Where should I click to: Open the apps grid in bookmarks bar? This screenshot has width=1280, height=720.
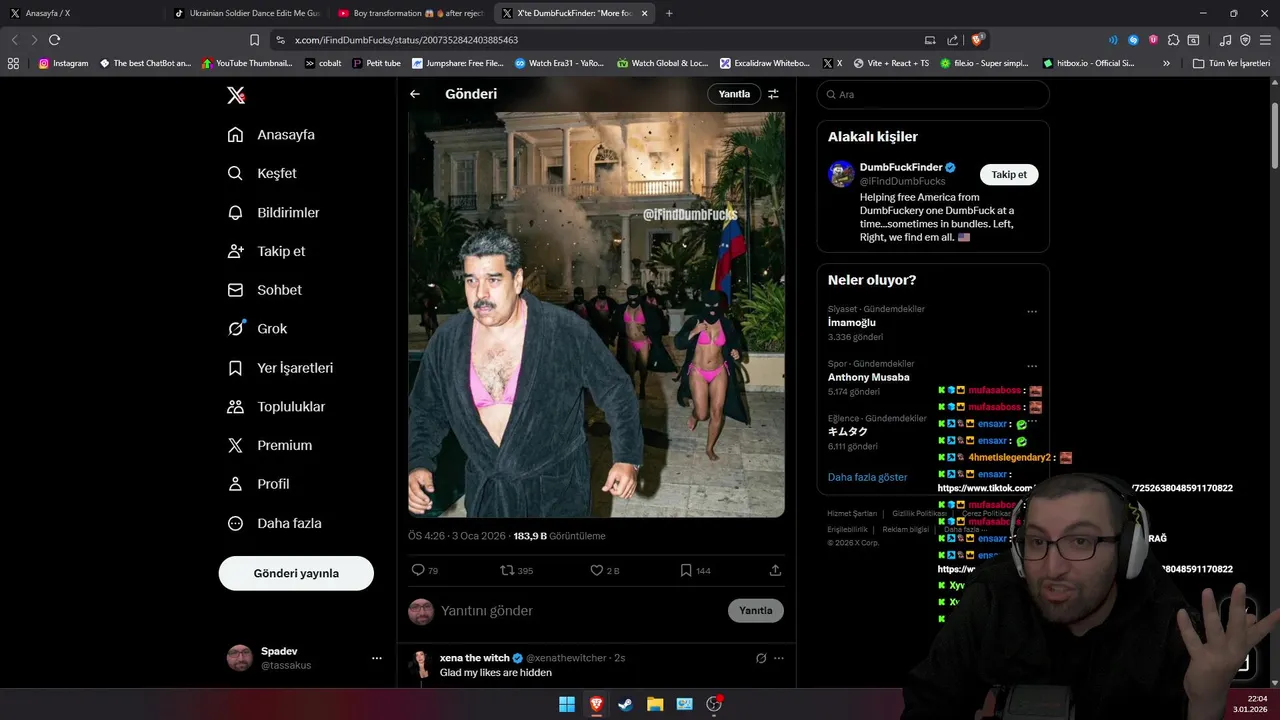coord(13,63)
